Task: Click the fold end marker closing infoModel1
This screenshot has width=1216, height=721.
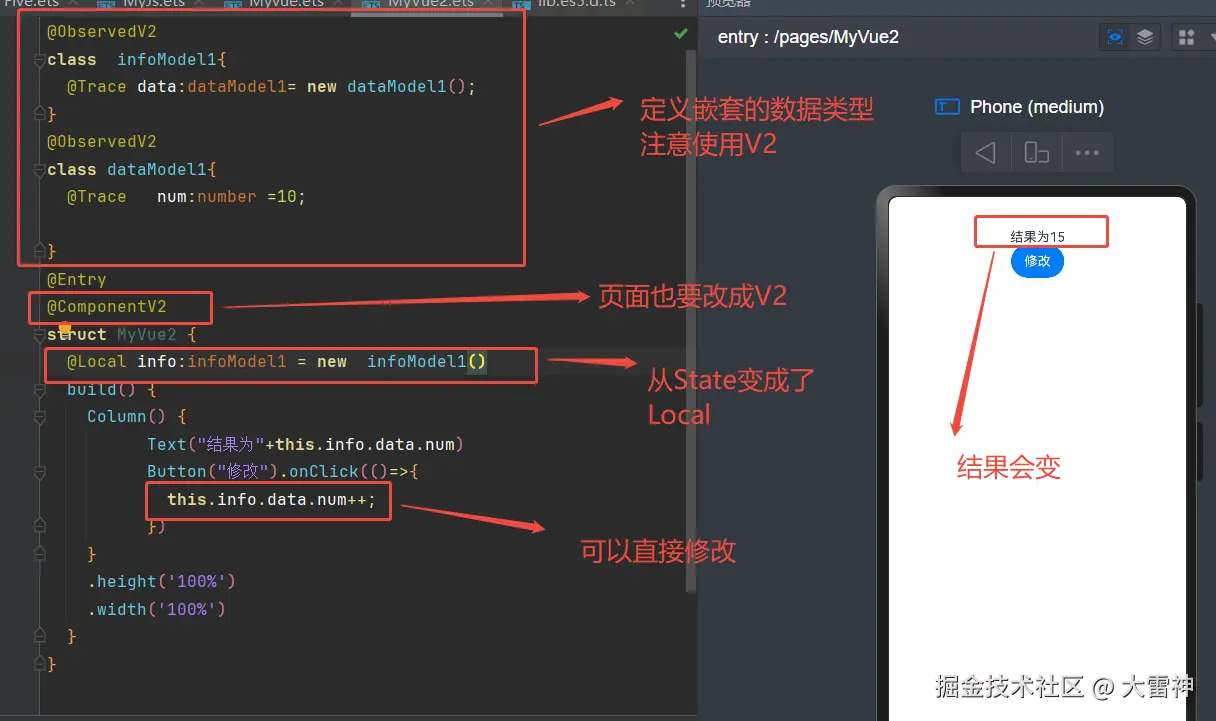Action: pos(40,114)
